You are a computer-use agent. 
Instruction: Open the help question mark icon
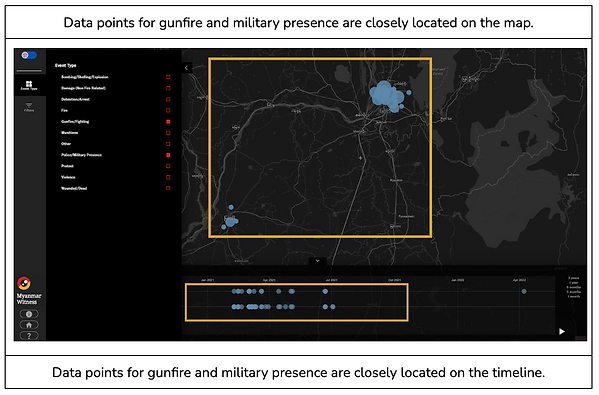click(29, 336)
